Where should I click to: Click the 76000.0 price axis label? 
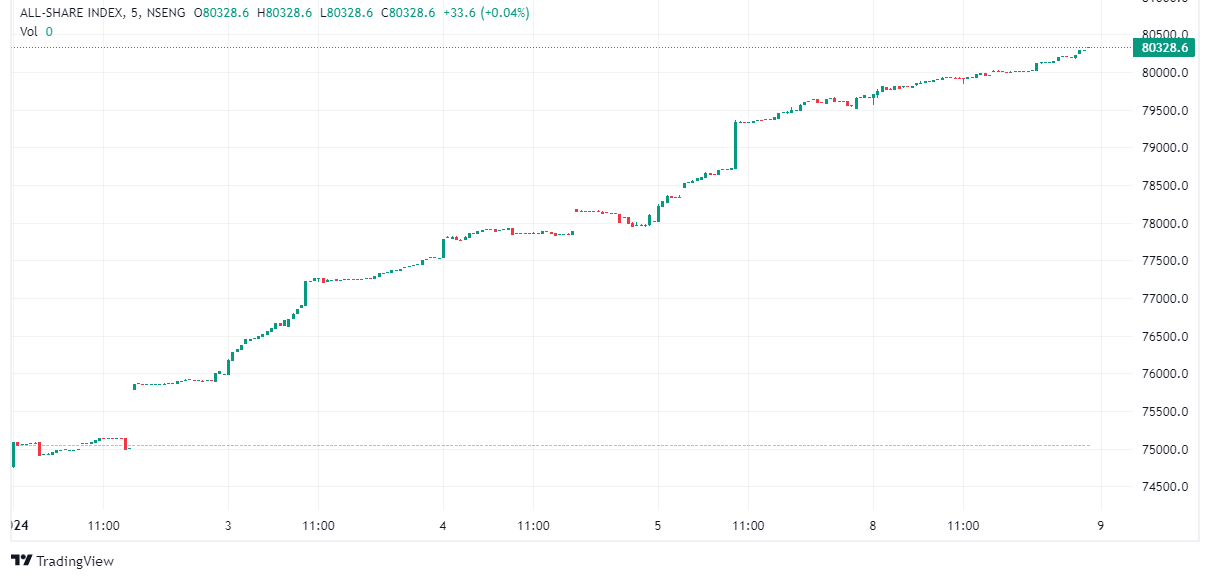pyautogui.click(x=1166, y=374)
